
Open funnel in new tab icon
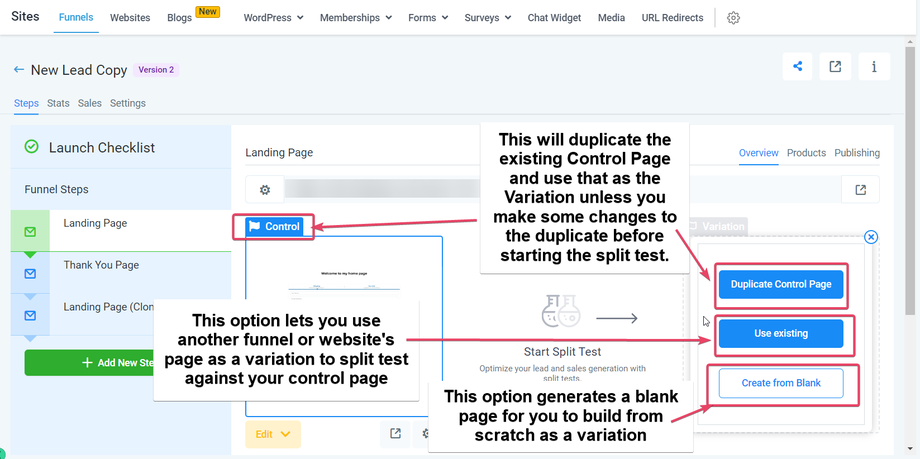click(x=835, y=67)
